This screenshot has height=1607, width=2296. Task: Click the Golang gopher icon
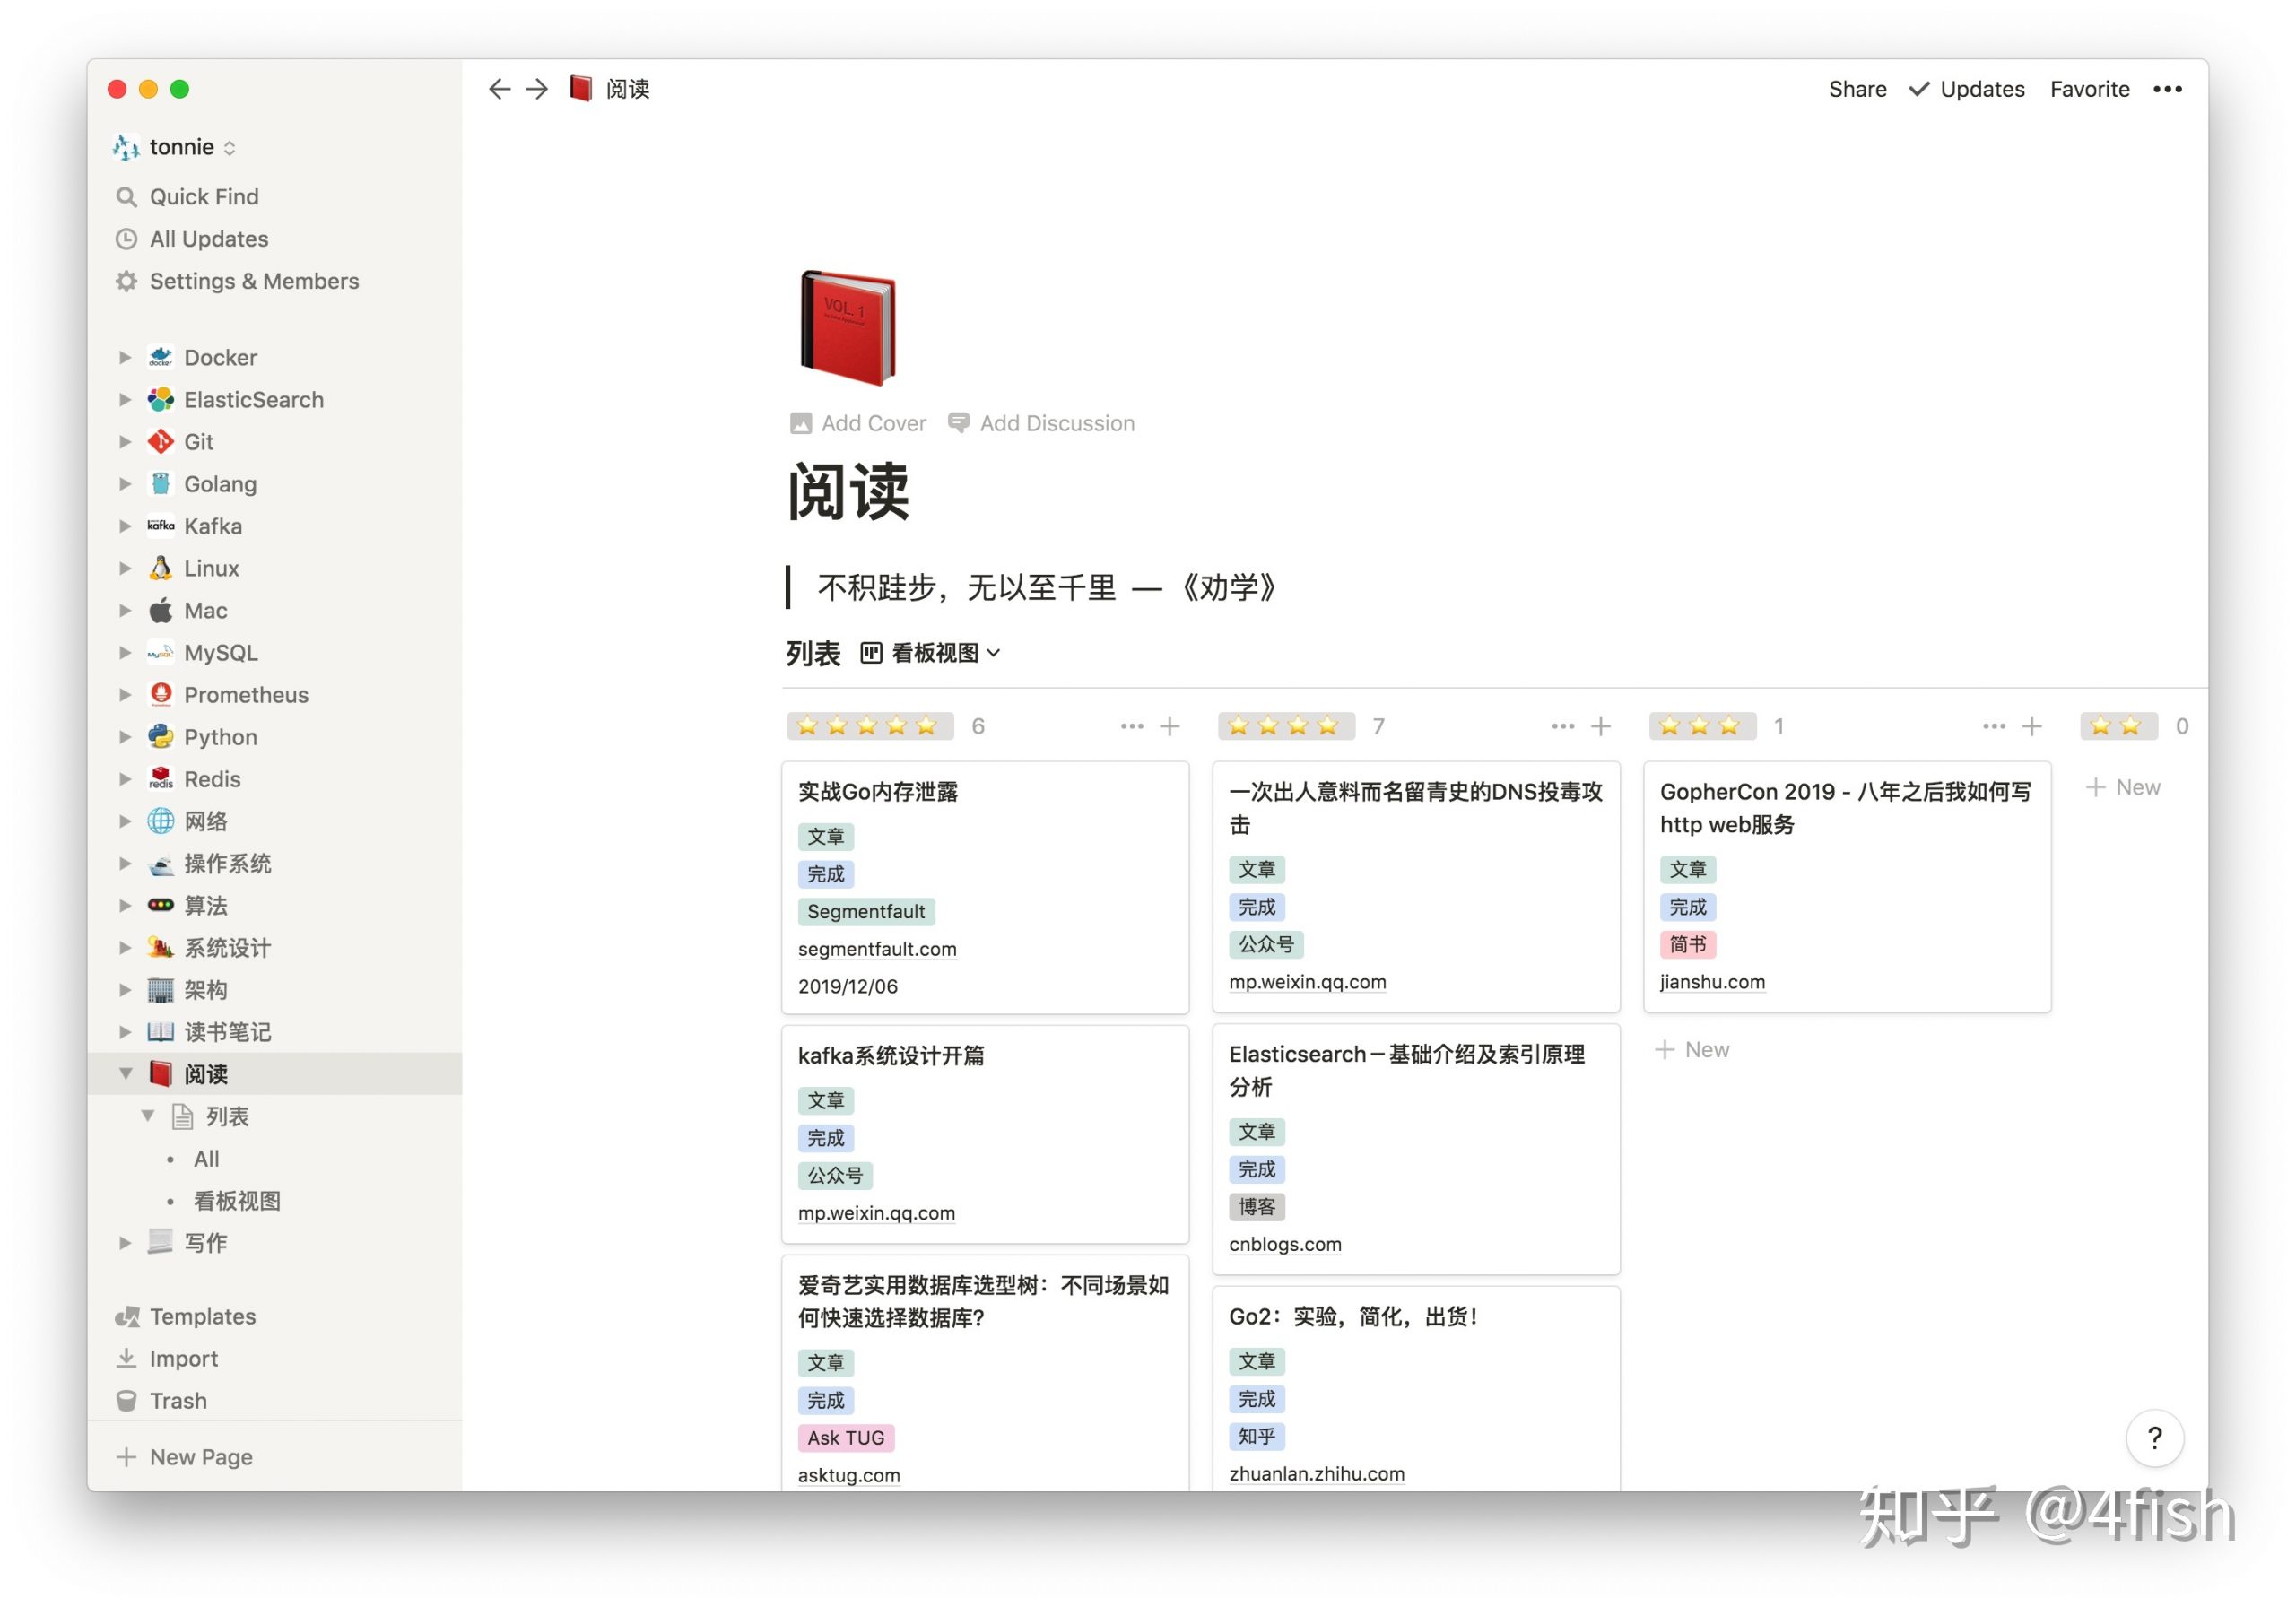(x=160, y=484)
